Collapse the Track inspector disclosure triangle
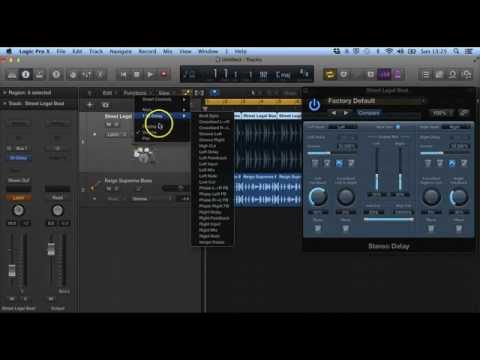480x360 pixels. click(x=4, y=104)
